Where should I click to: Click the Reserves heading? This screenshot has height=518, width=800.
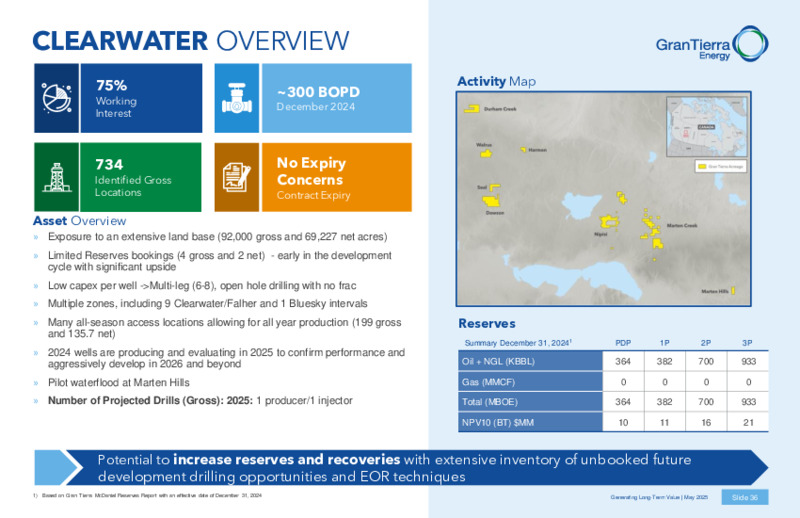point(487,324)
